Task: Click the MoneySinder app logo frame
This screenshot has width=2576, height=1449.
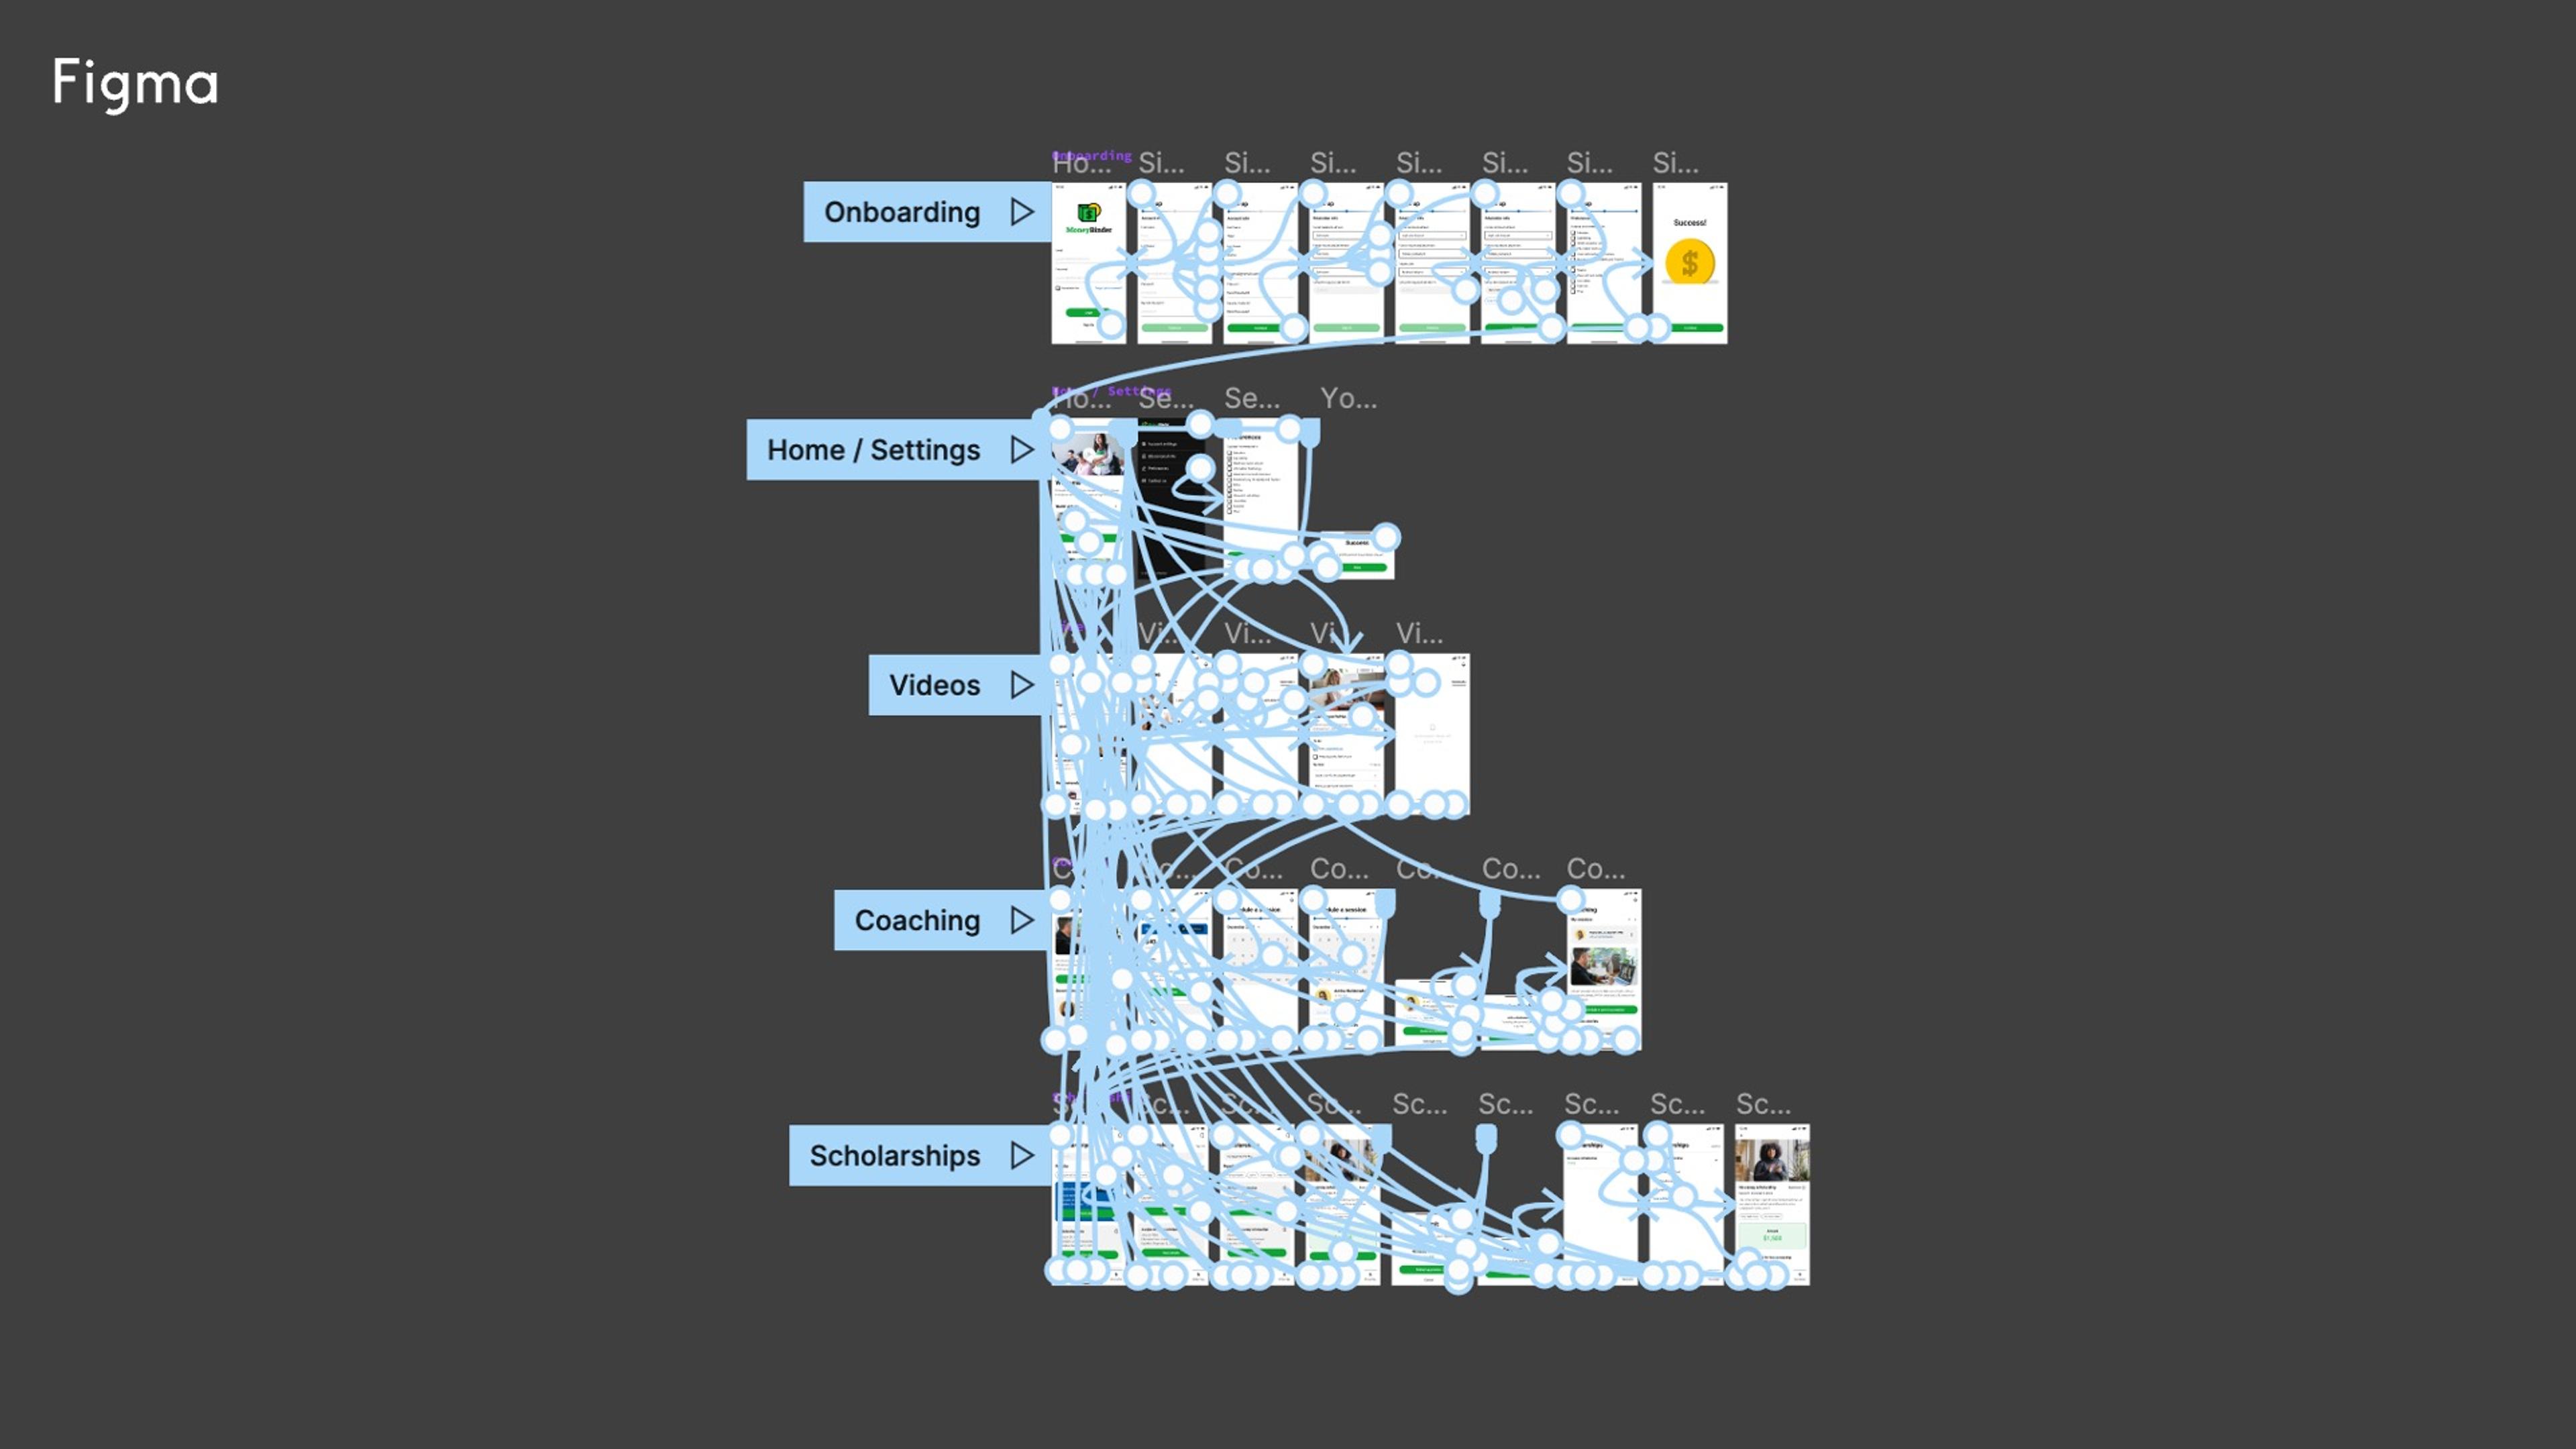Action: coord(1086,230)
